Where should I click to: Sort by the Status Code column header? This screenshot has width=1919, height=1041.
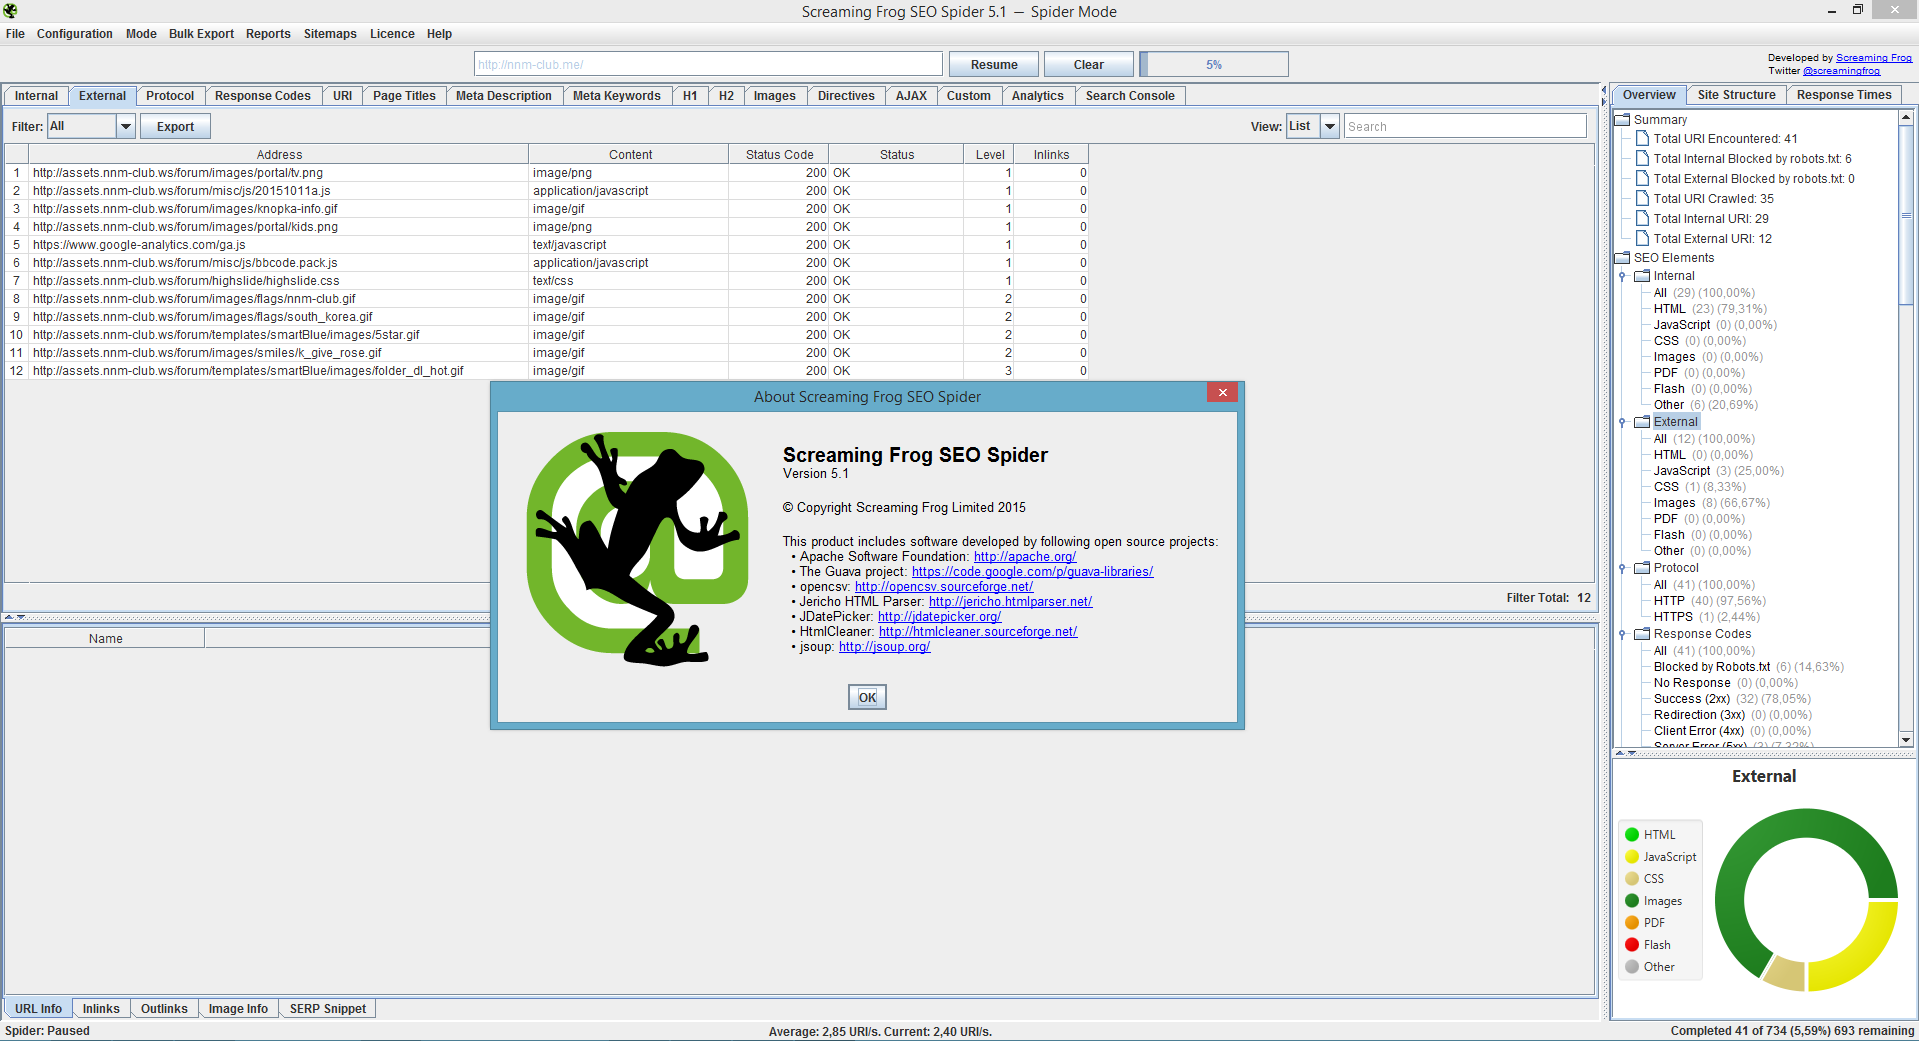(779, 155)
